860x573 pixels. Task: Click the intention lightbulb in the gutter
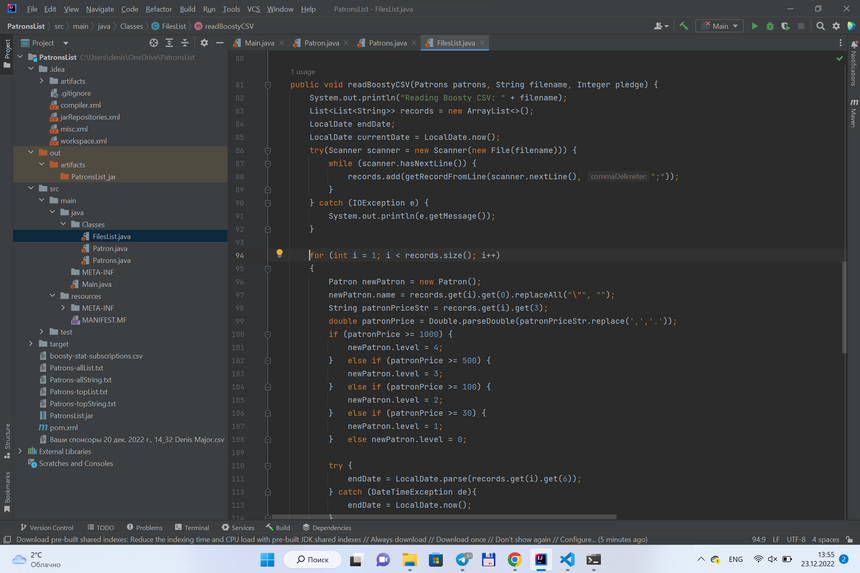click(x=279, y=254)
